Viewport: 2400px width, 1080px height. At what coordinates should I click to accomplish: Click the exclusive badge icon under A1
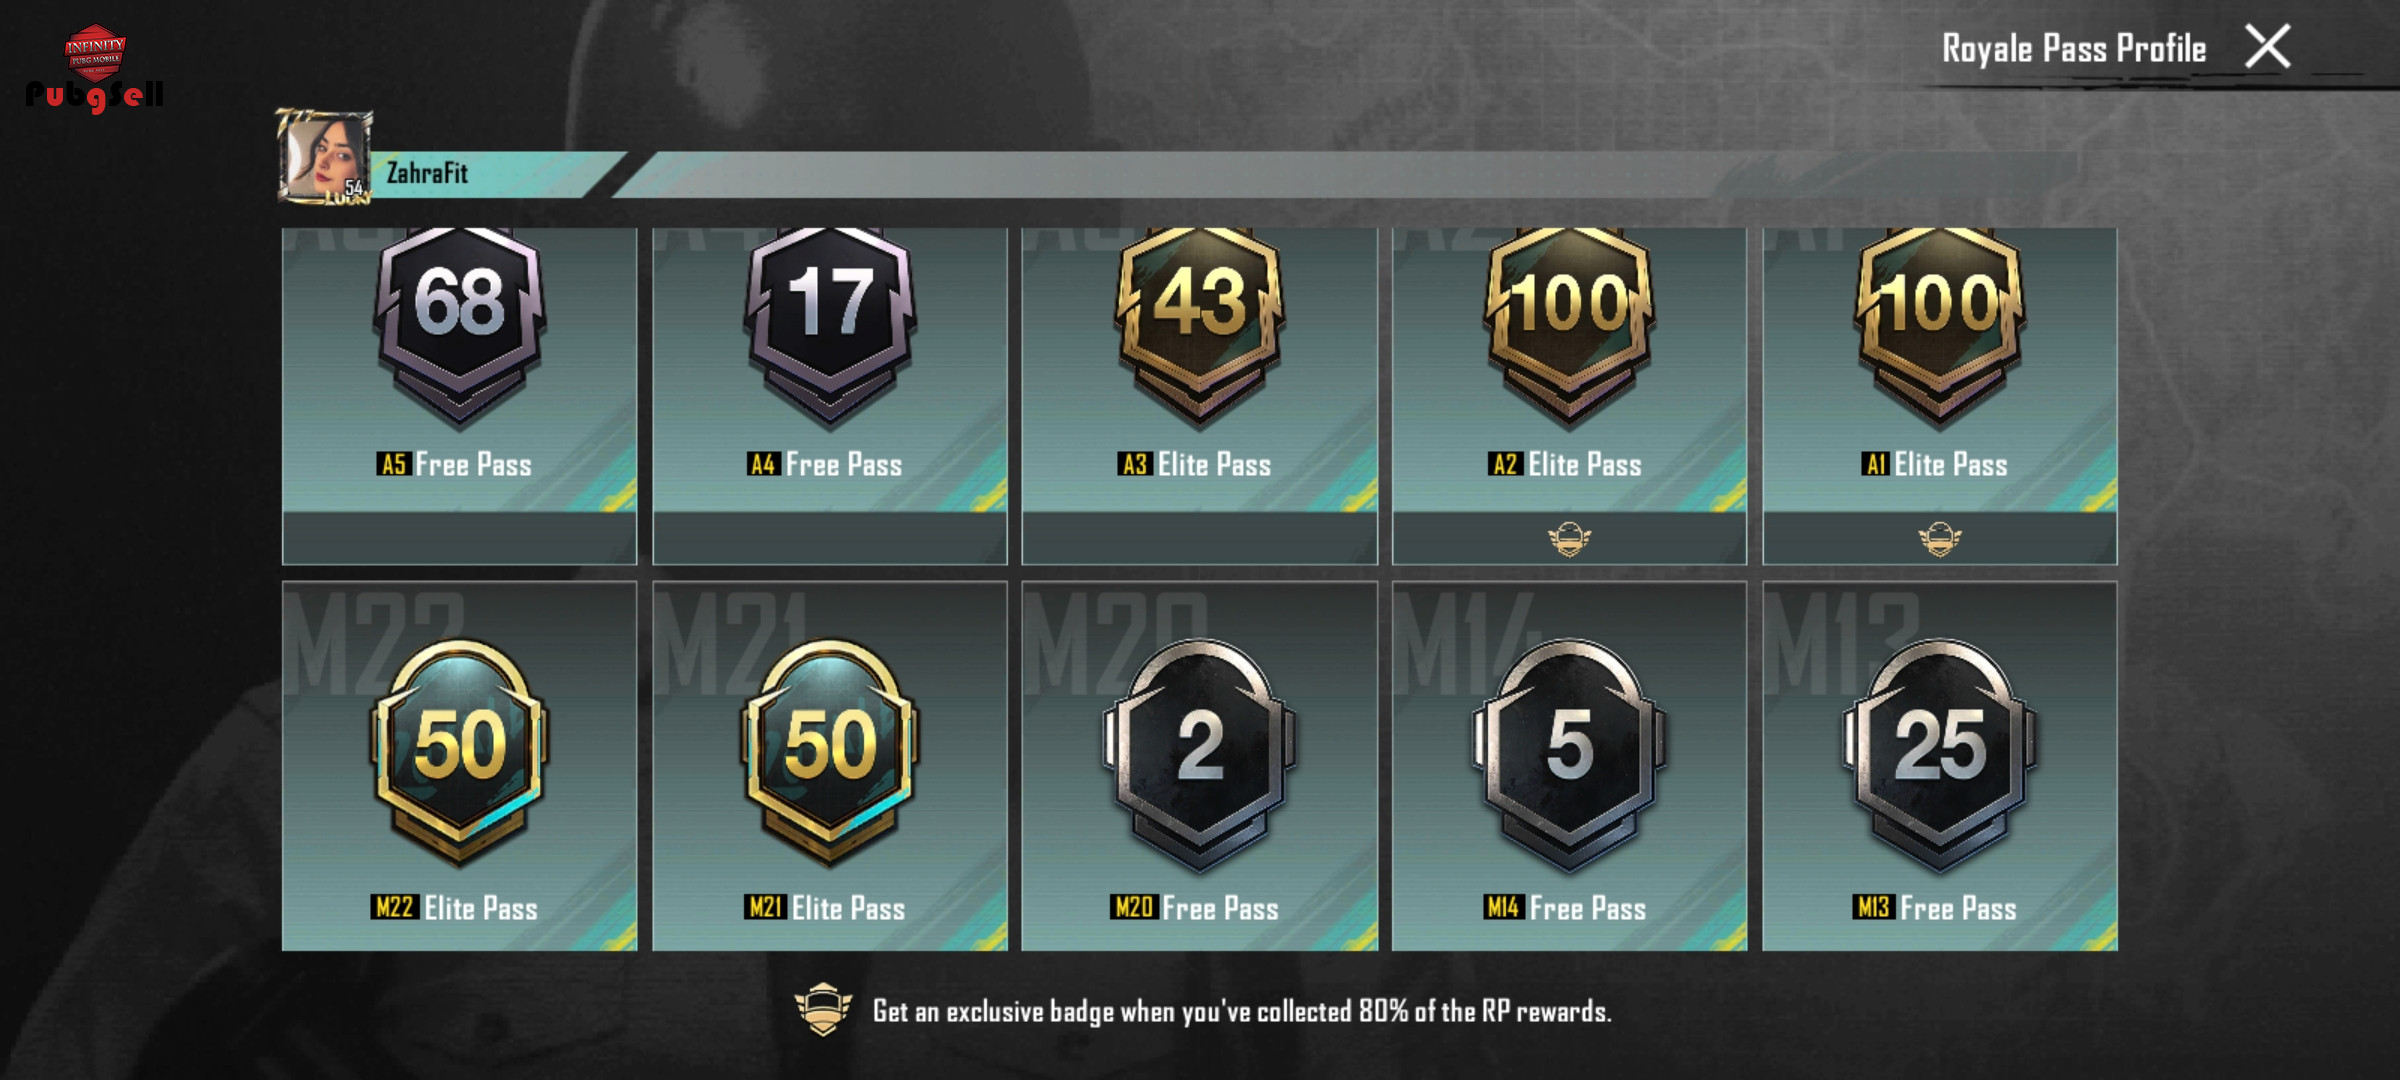[x=1939, y=539]
